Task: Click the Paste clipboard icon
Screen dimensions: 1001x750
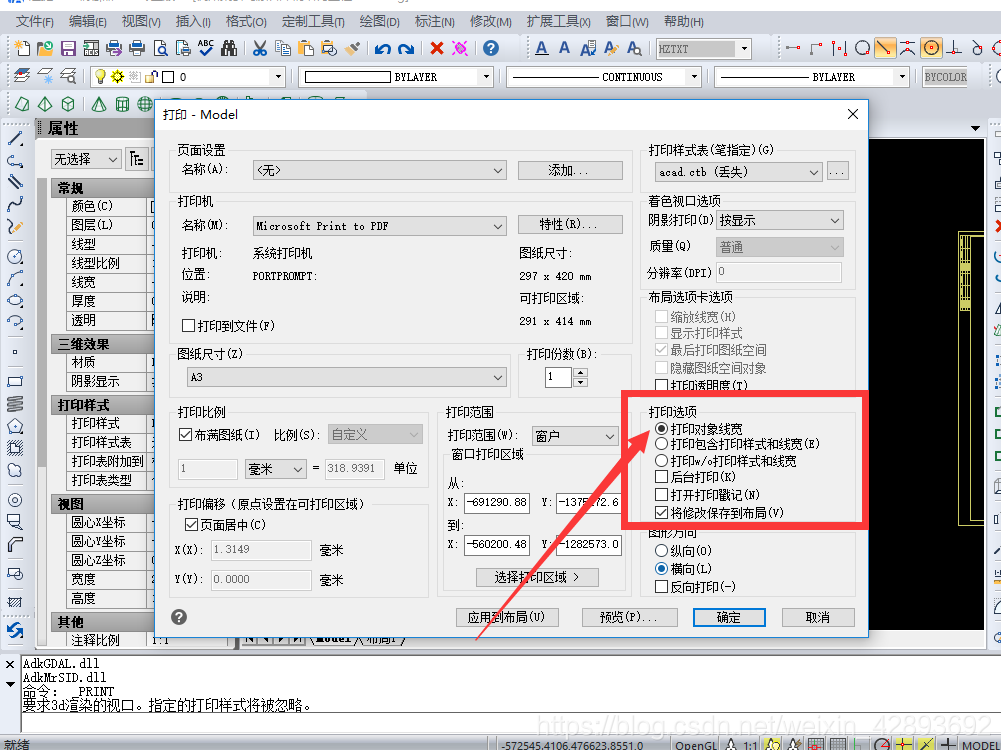Action: click(306, 48)
